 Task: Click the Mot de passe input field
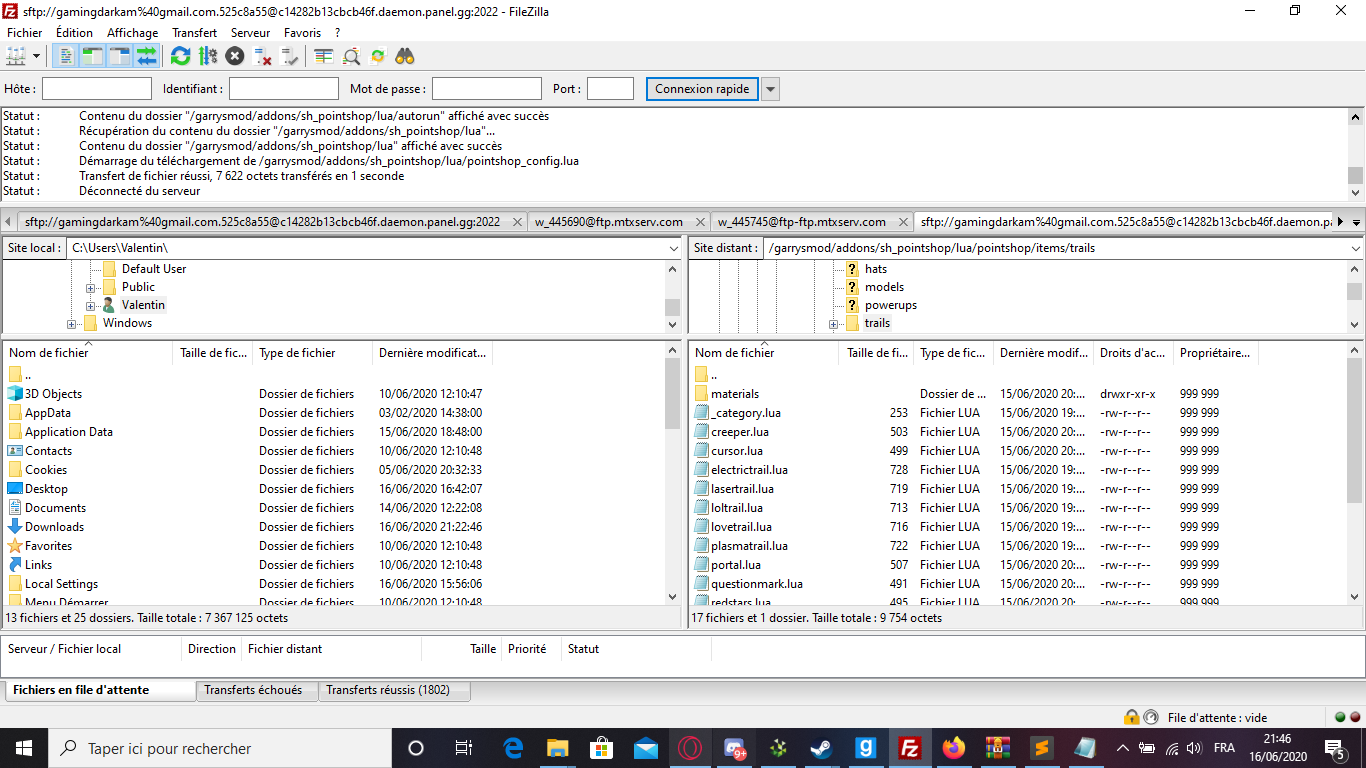[x=487, y=89]
